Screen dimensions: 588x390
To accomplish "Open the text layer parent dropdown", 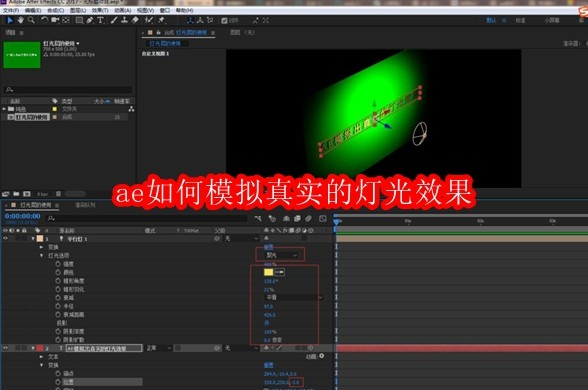I will tap(241, 348).
